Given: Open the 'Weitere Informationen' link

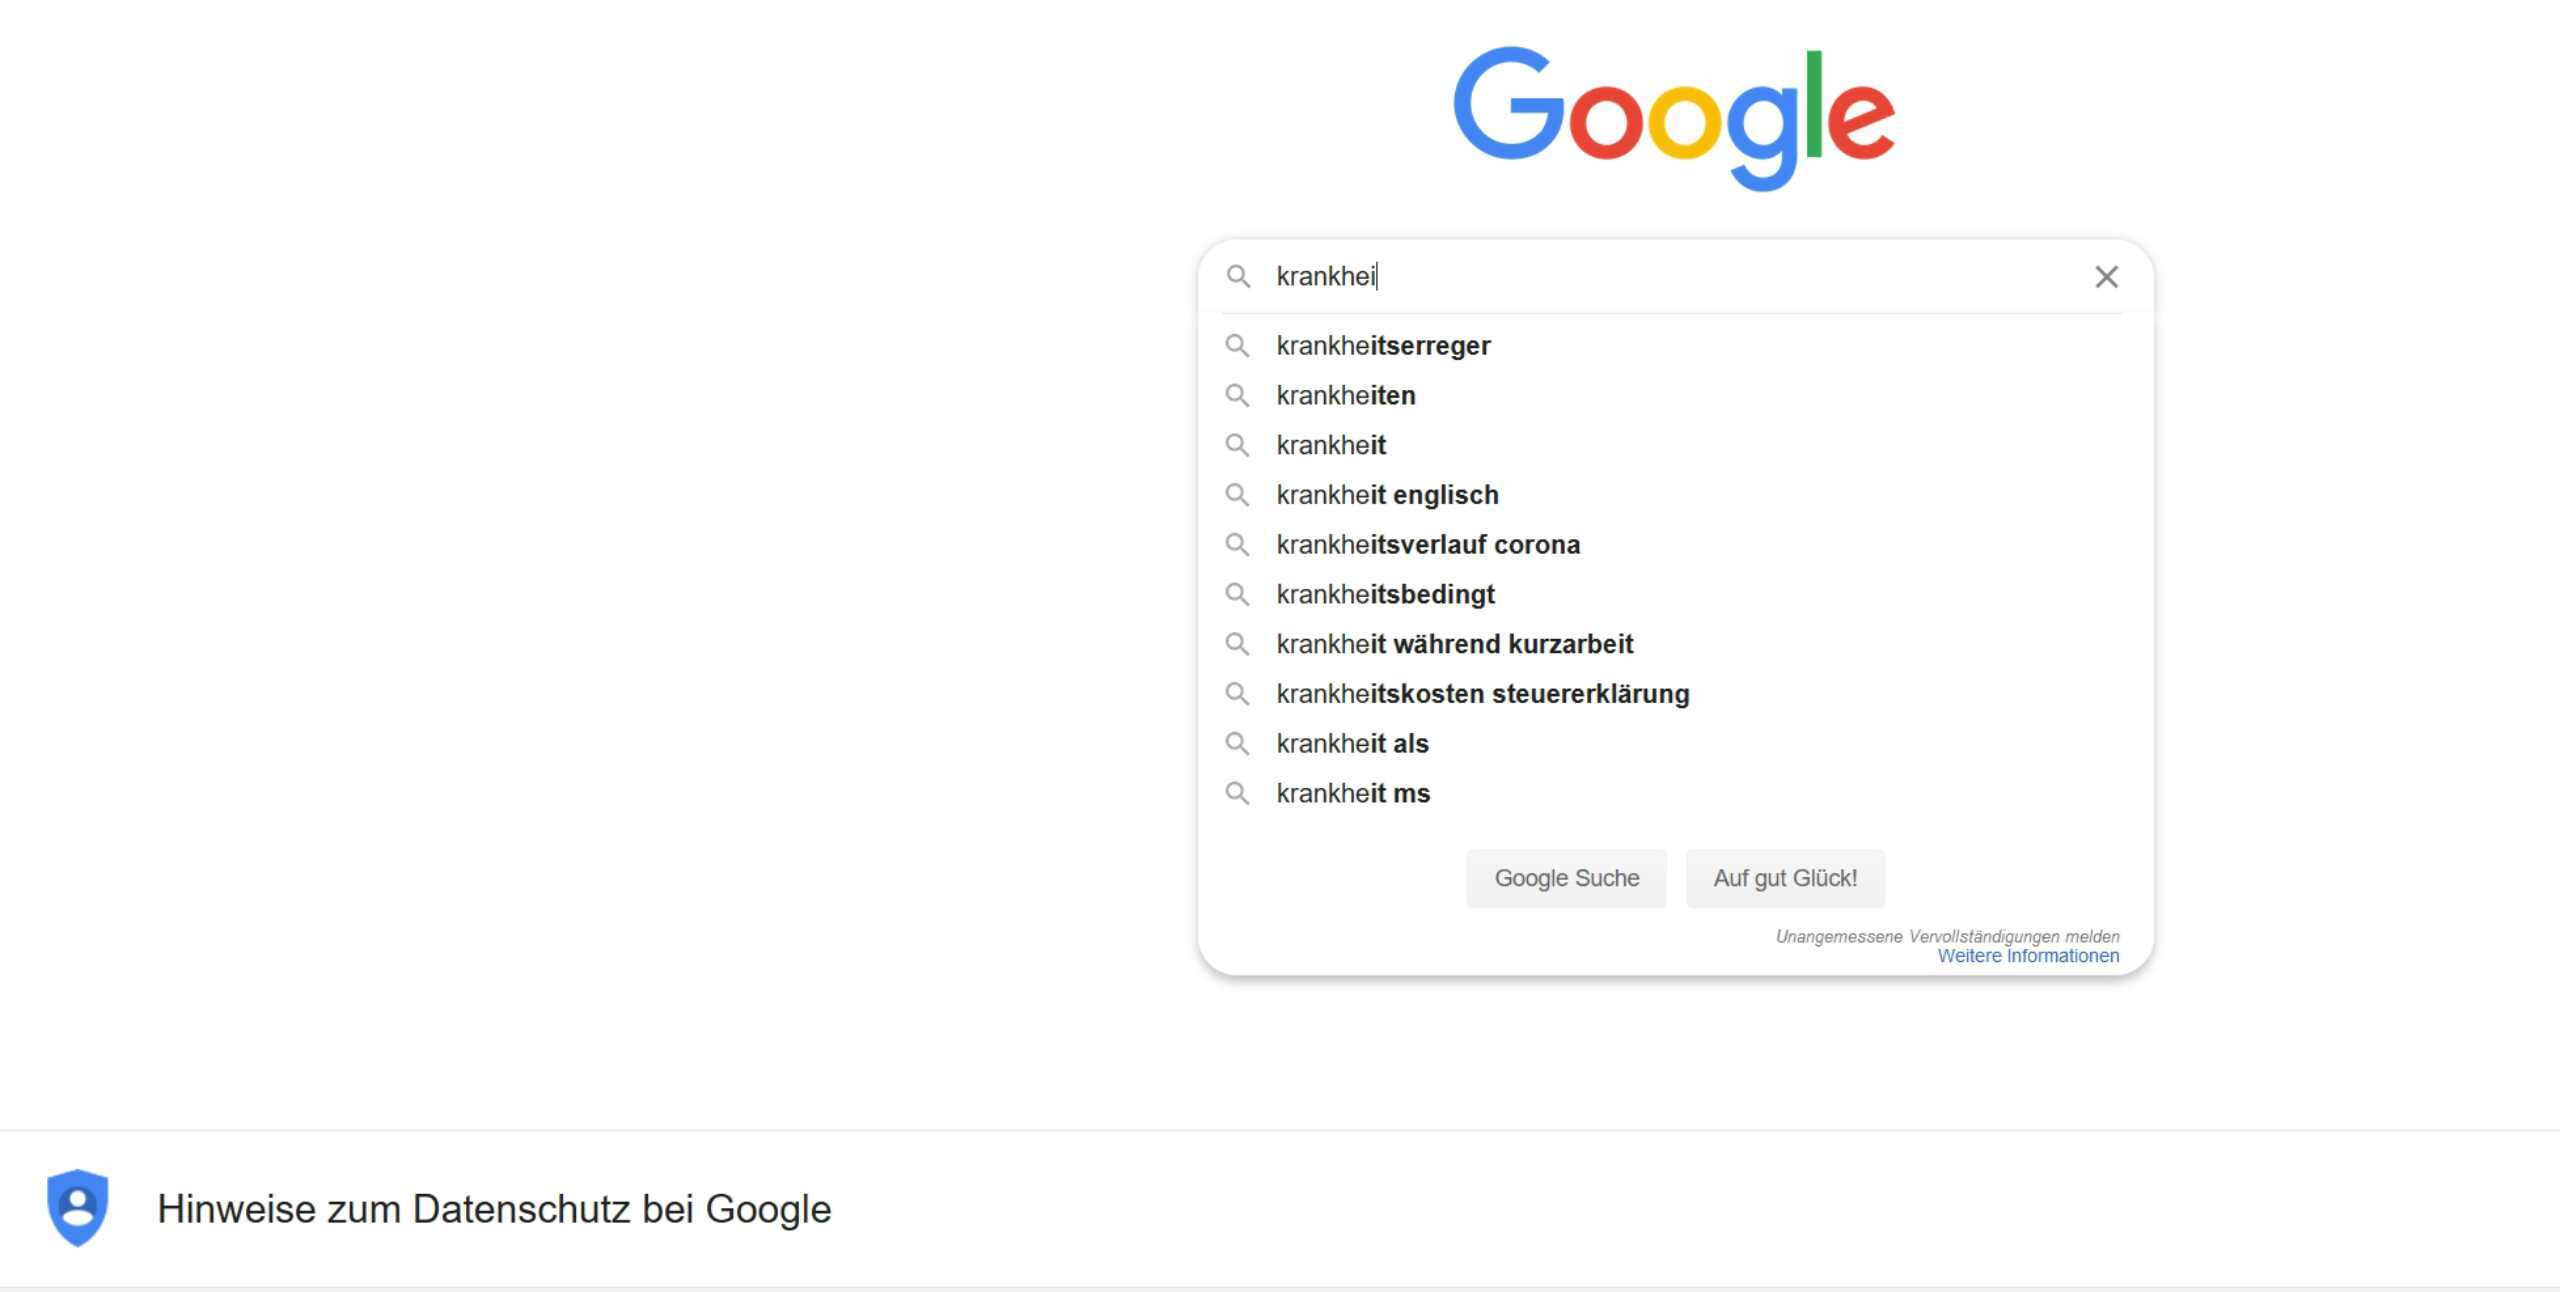Looking at the screenshot, I should point(2028,955).
